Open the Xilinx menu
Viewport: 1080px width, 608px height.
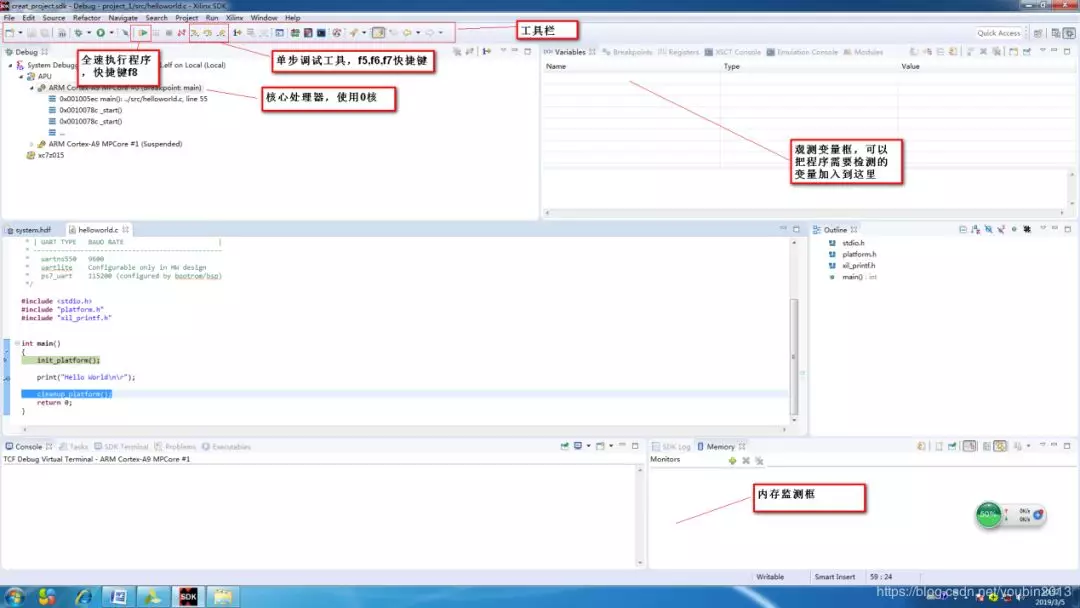234,17
